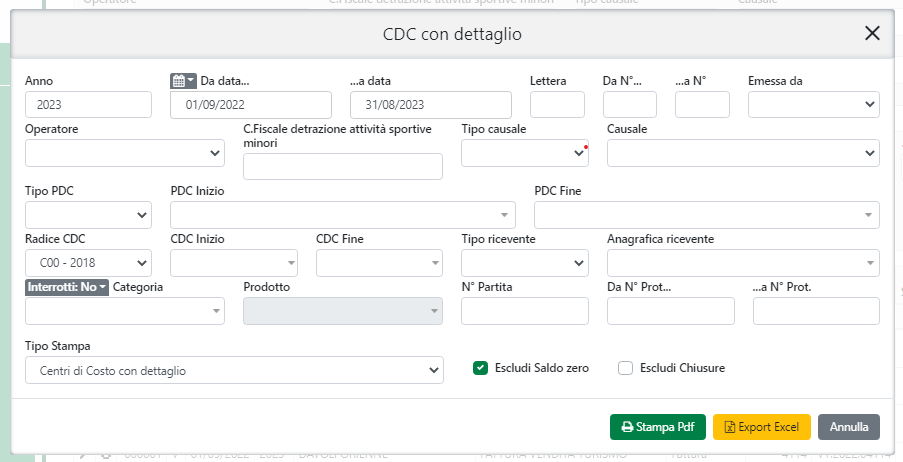
Task: Toggle the Interrotti: No filter button
Action: tap(66, 287)
